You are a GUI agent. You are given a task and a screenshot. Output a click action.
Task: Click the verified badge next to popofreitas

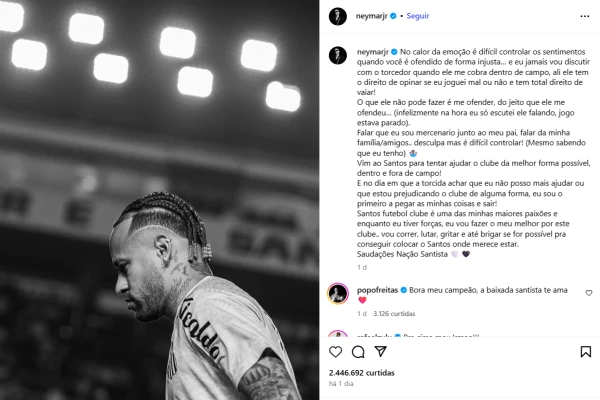click(x=403, y=290)
